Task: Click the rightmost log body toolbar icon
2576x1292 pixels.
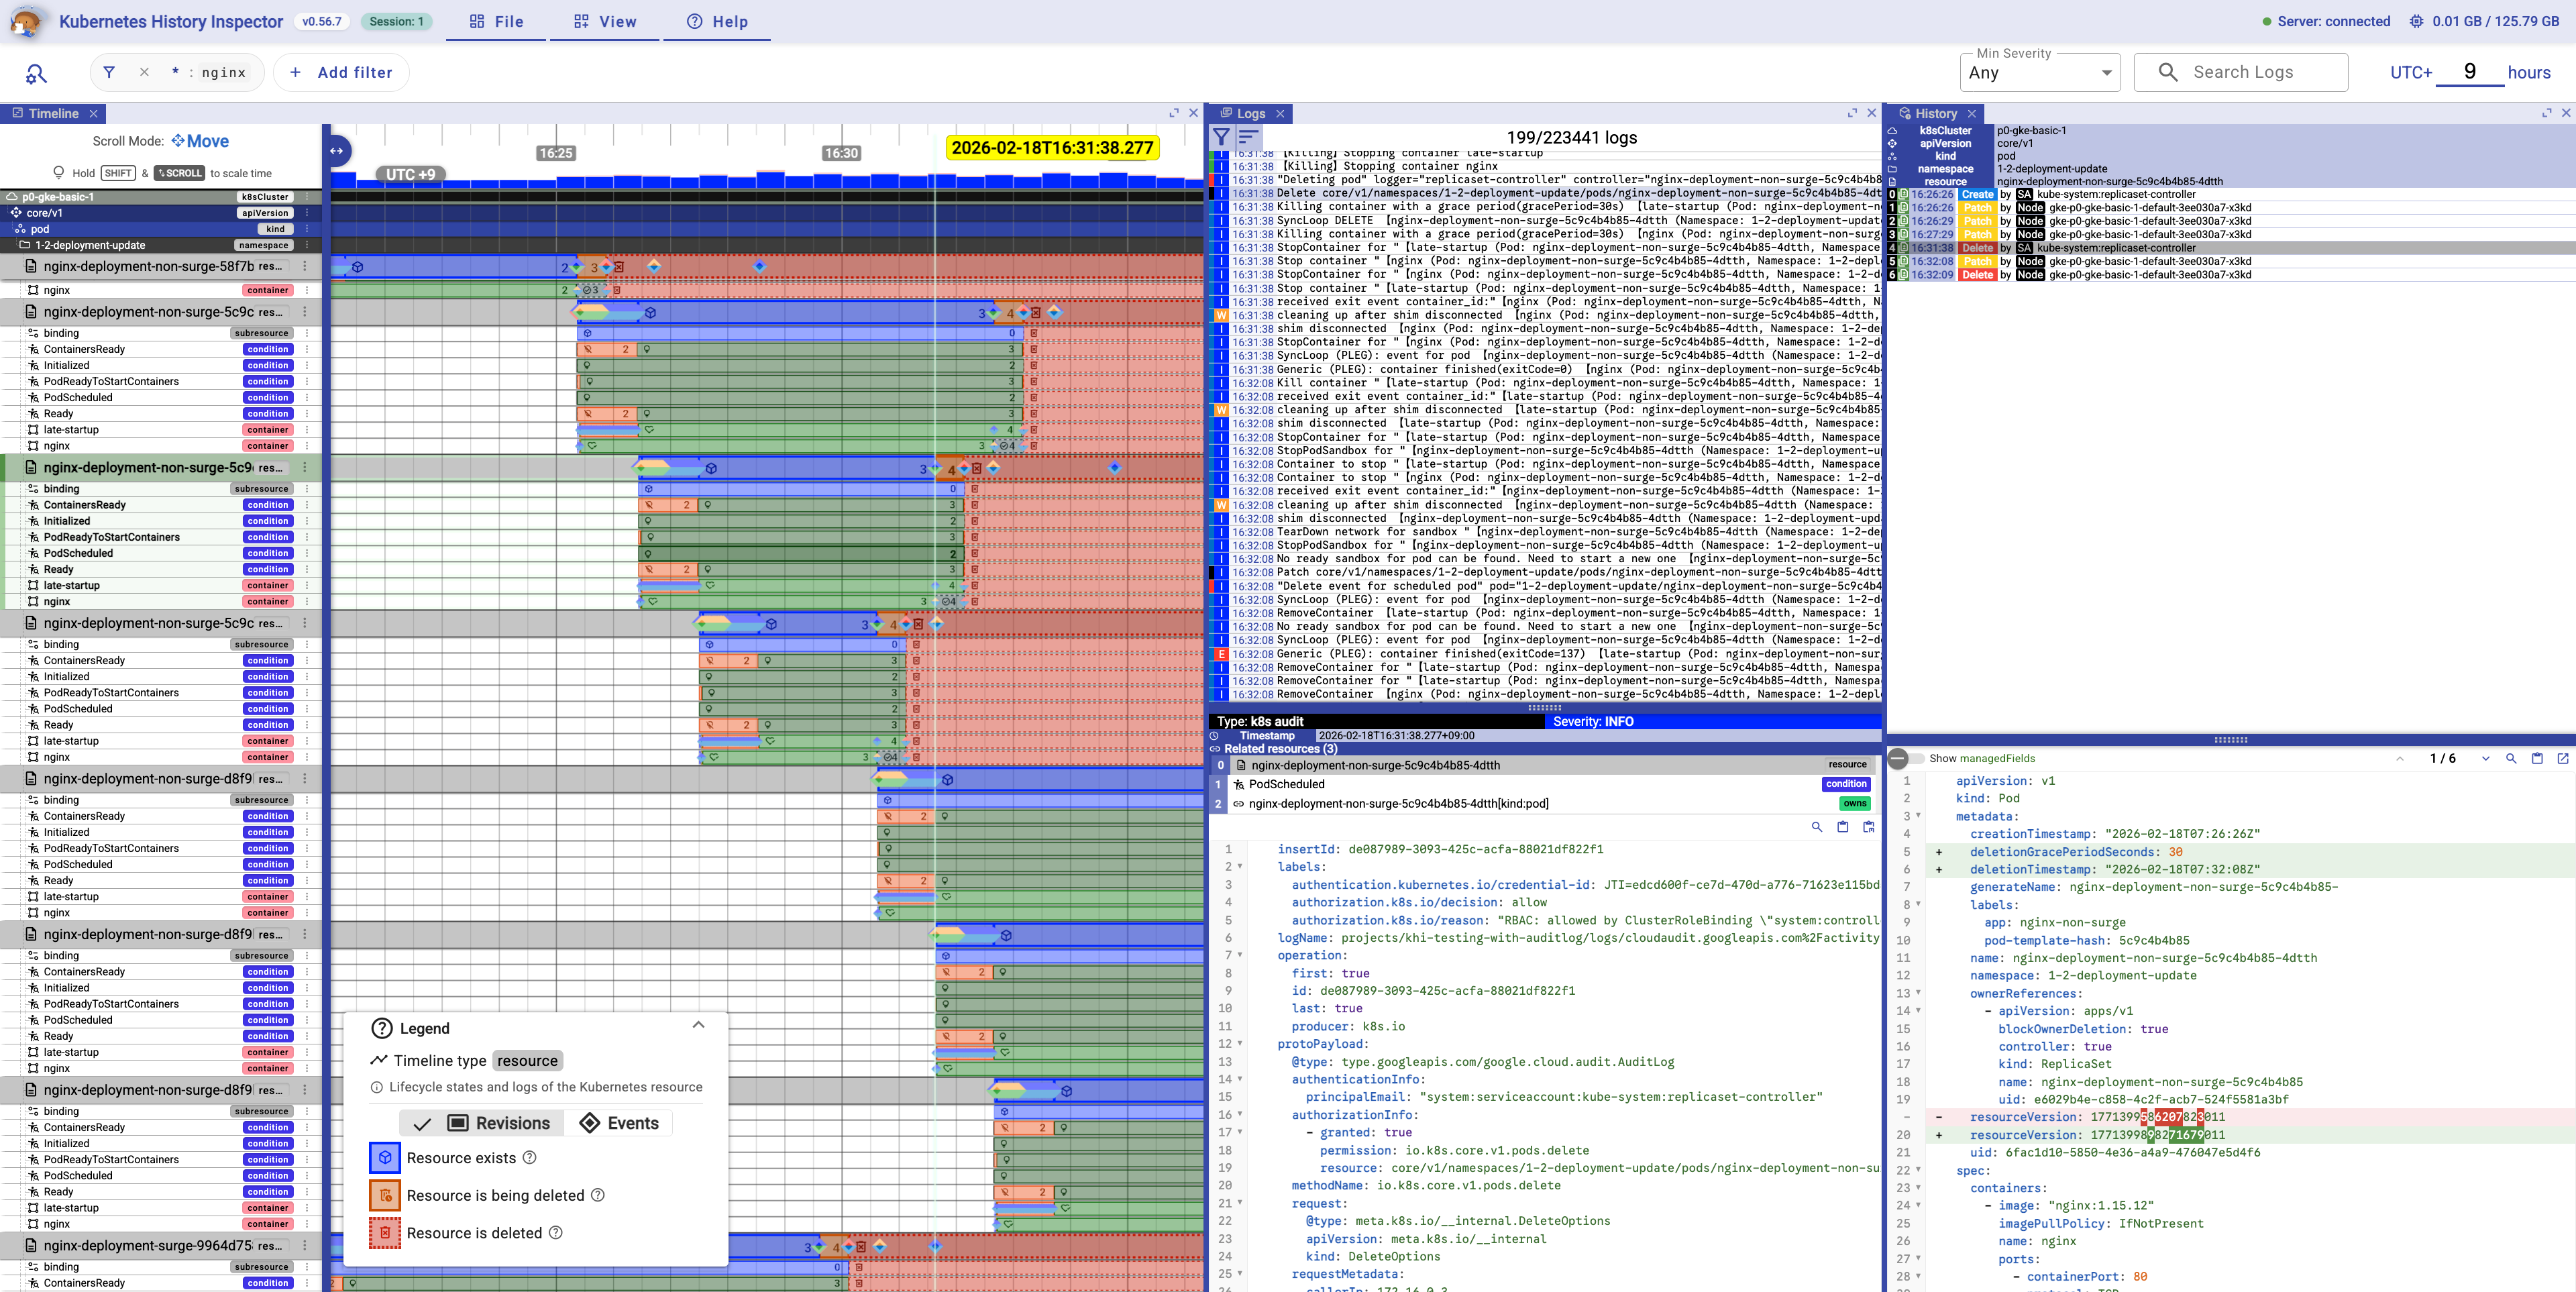Action: click(x=1868, y=826)
